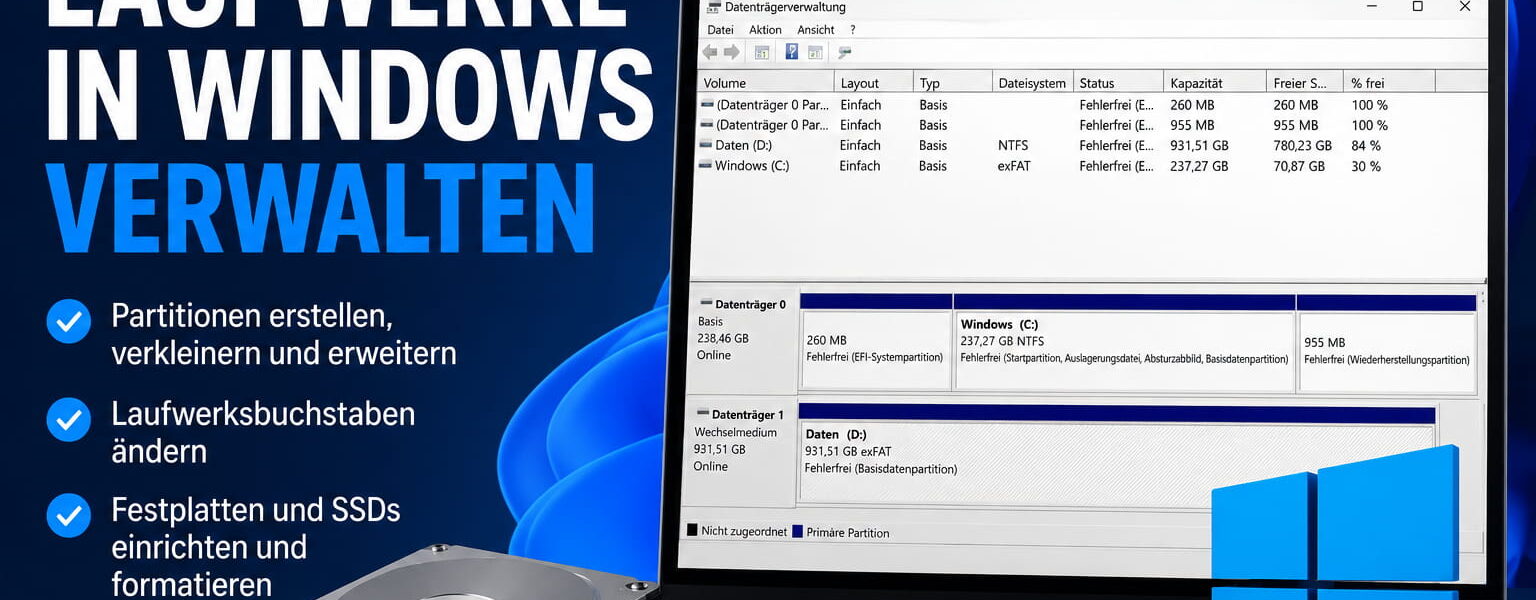1536x600 pixels.
Task: Click the 238,46 GB size under Datenträger 0
Action: [x=723, y=338]
